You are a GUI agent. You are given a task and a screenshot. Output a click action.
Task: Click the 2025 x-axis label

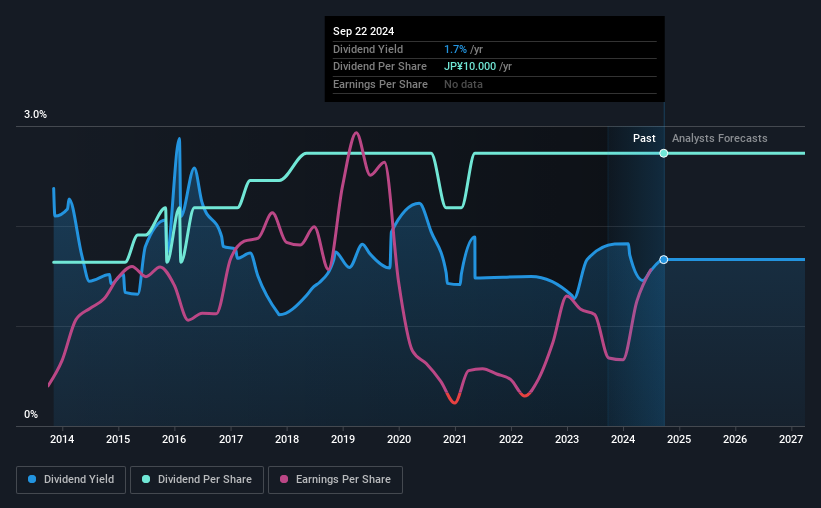pos(679,439)
